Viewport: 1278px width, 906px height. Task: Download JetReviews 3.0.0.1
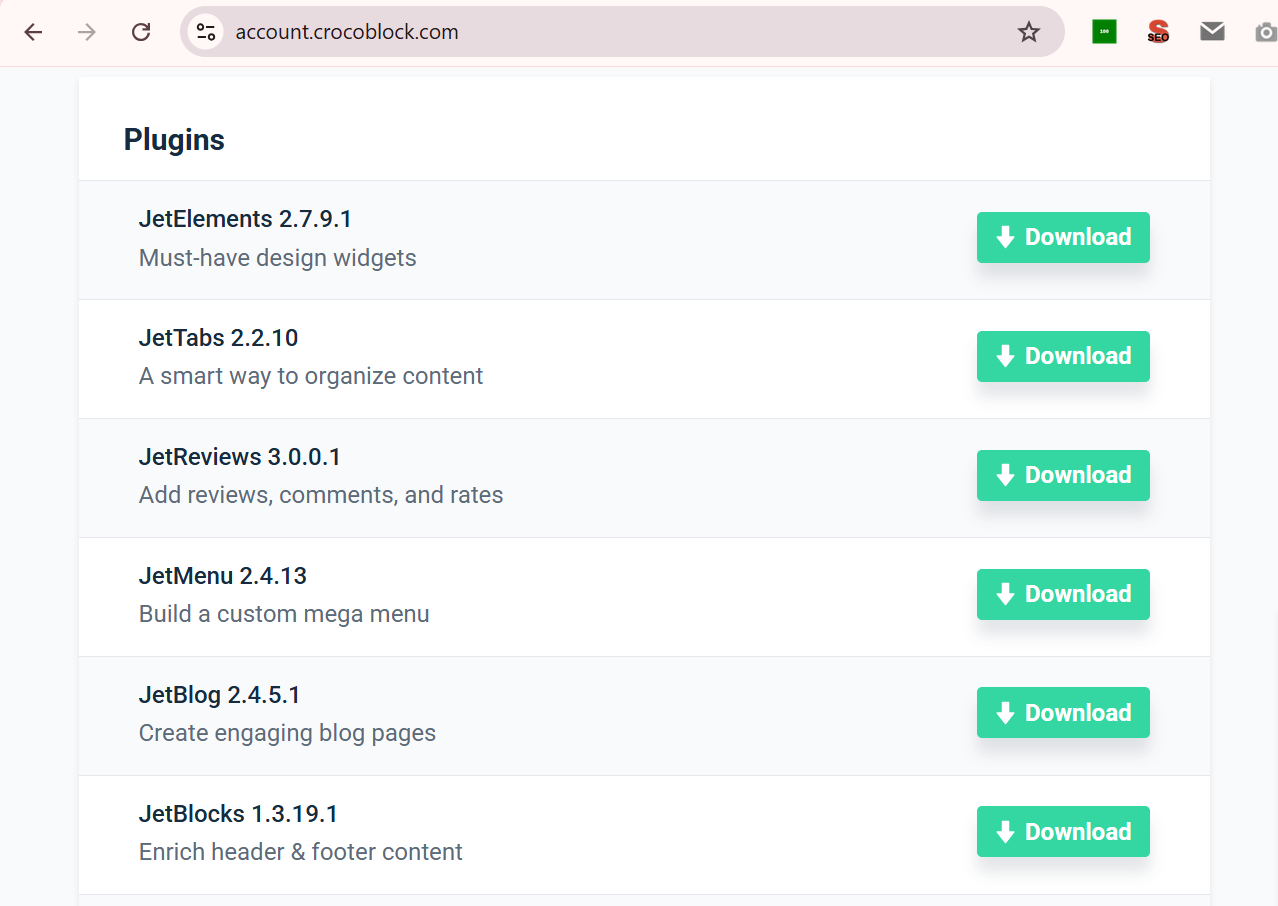tap(1063, 475)
